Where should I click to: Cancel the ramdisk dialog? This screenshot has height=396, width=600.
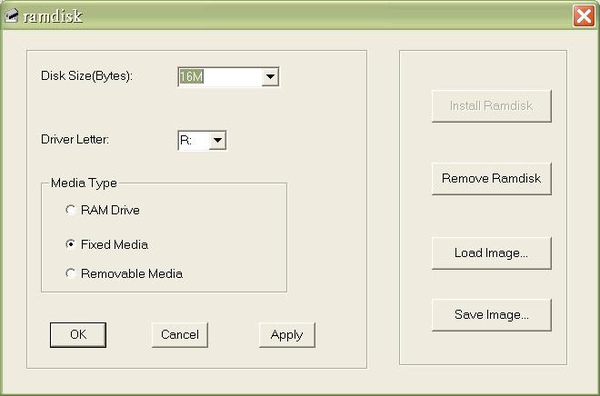(180, 335)
